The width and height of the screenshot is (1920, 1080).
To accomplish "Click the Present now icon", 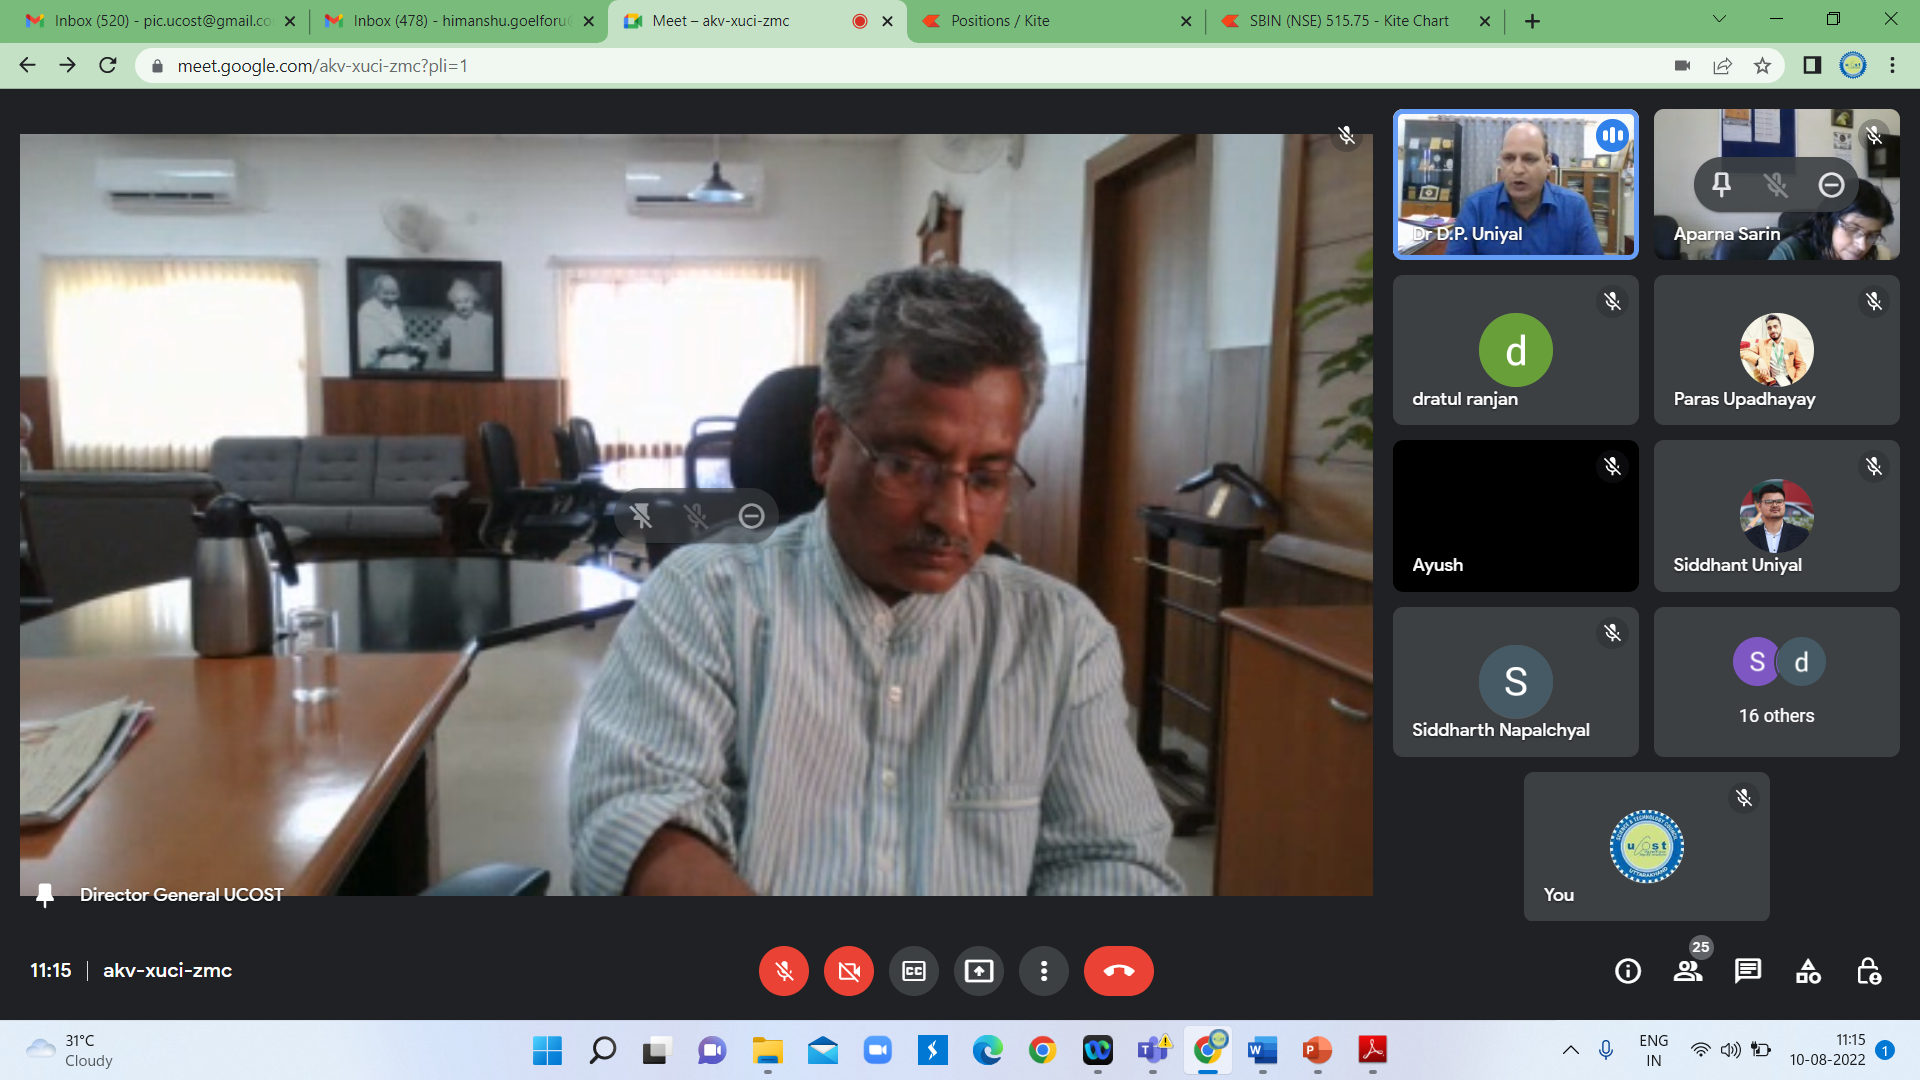I will (x=978, y=971).
